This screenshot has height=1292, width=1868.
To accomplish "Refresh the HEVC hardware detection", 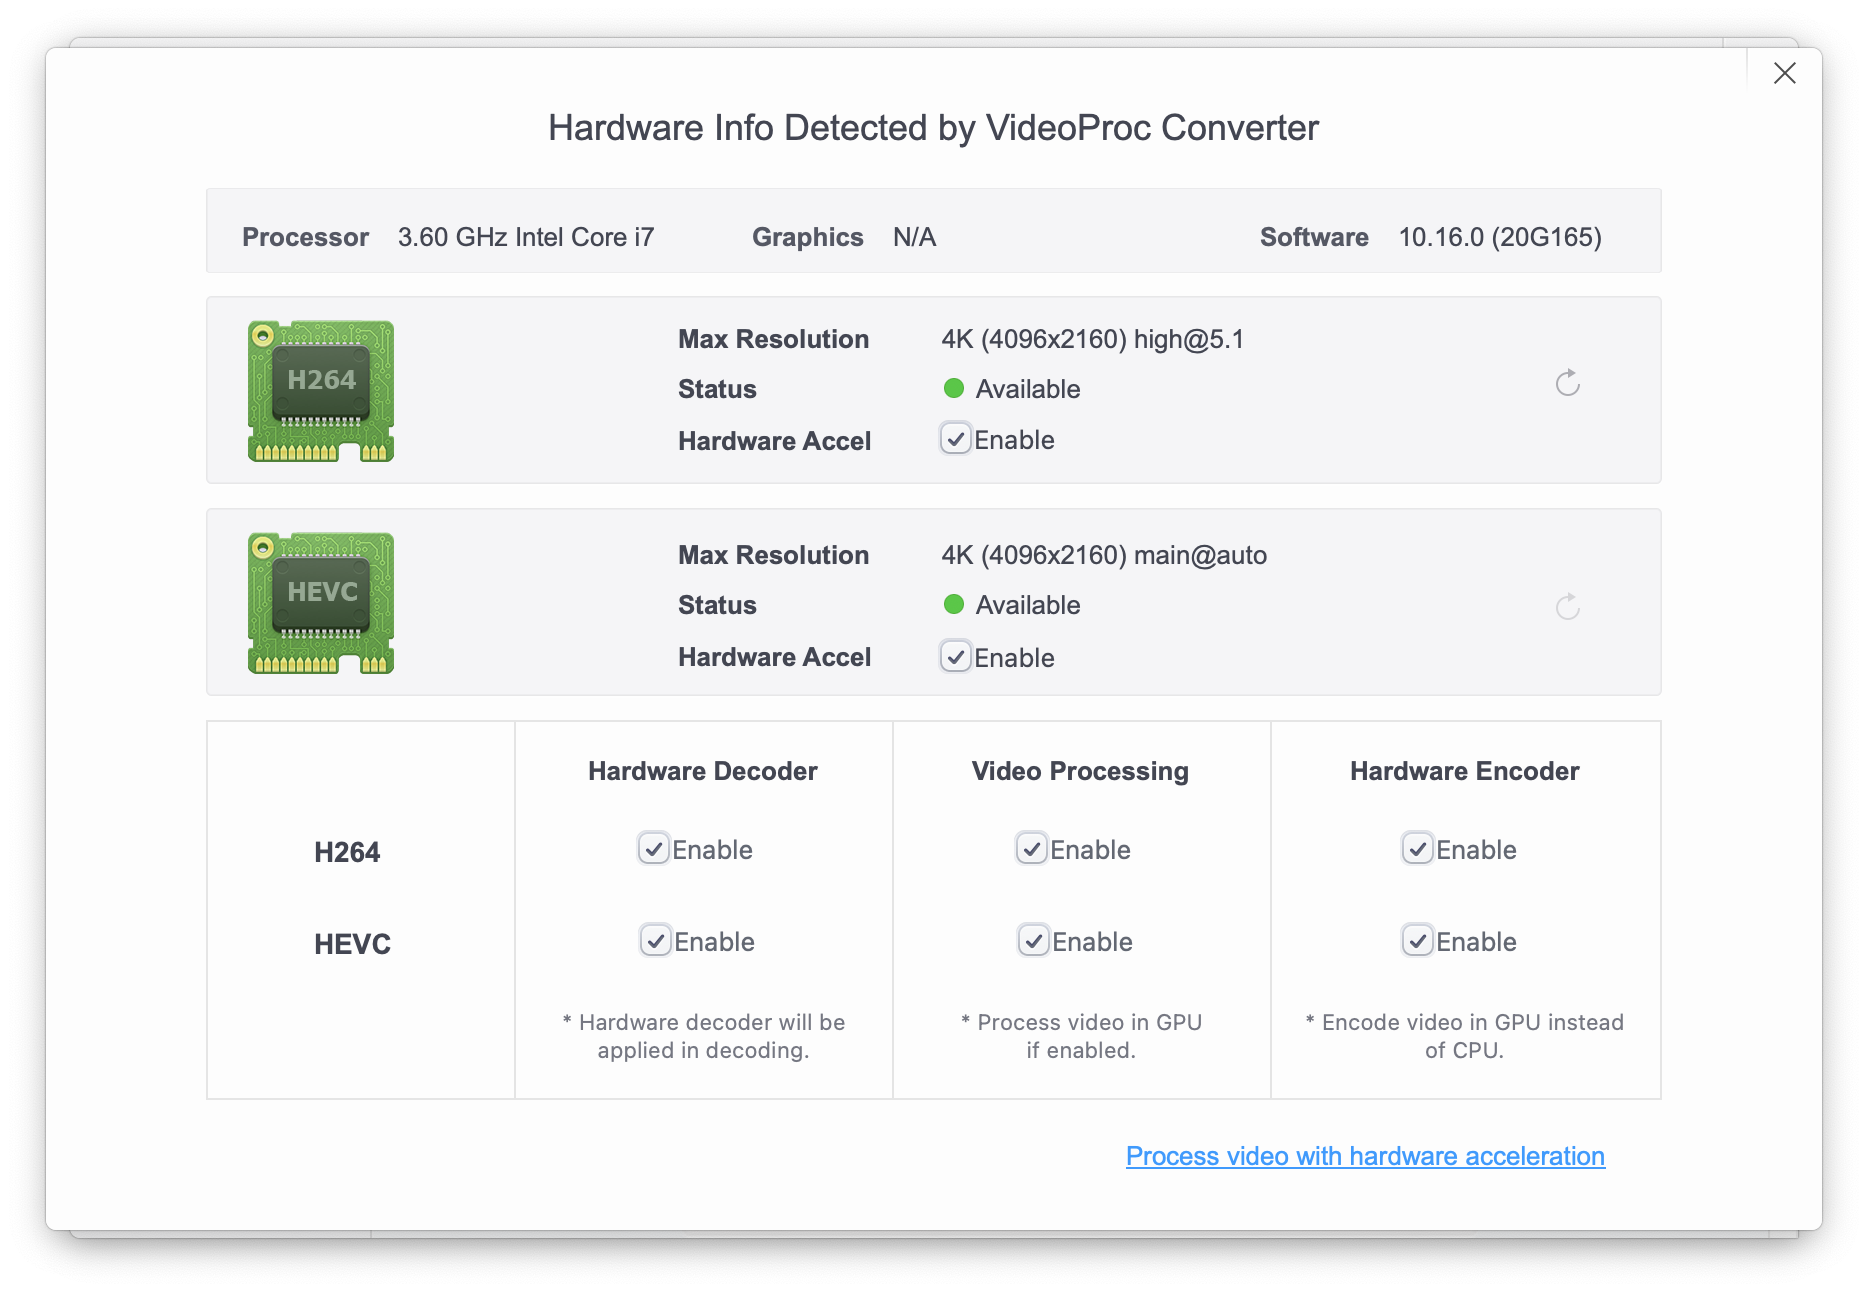I will pos(1567,607).
